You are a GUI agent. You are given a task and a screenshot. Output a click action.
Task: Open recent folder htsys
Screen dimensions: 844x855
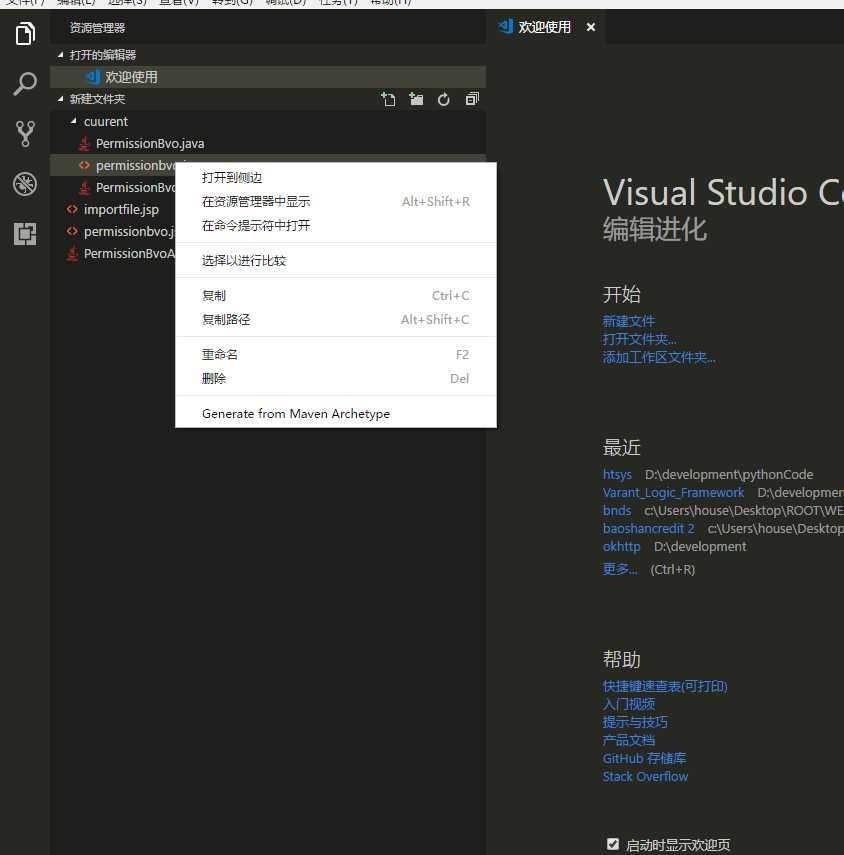coord(617,474)
